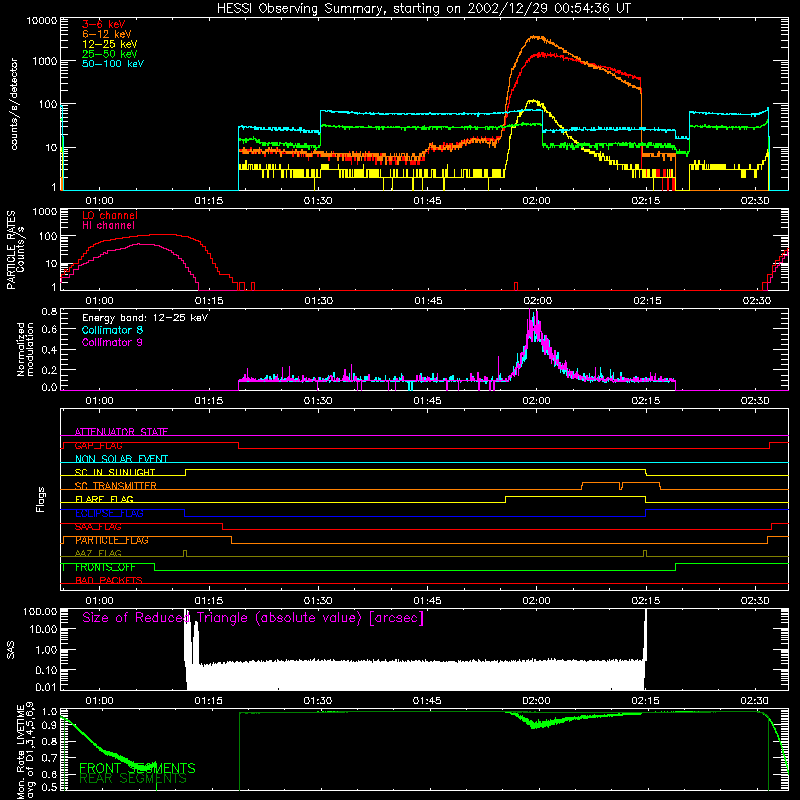Select the 6-12 keV legend label

[106, 34]
